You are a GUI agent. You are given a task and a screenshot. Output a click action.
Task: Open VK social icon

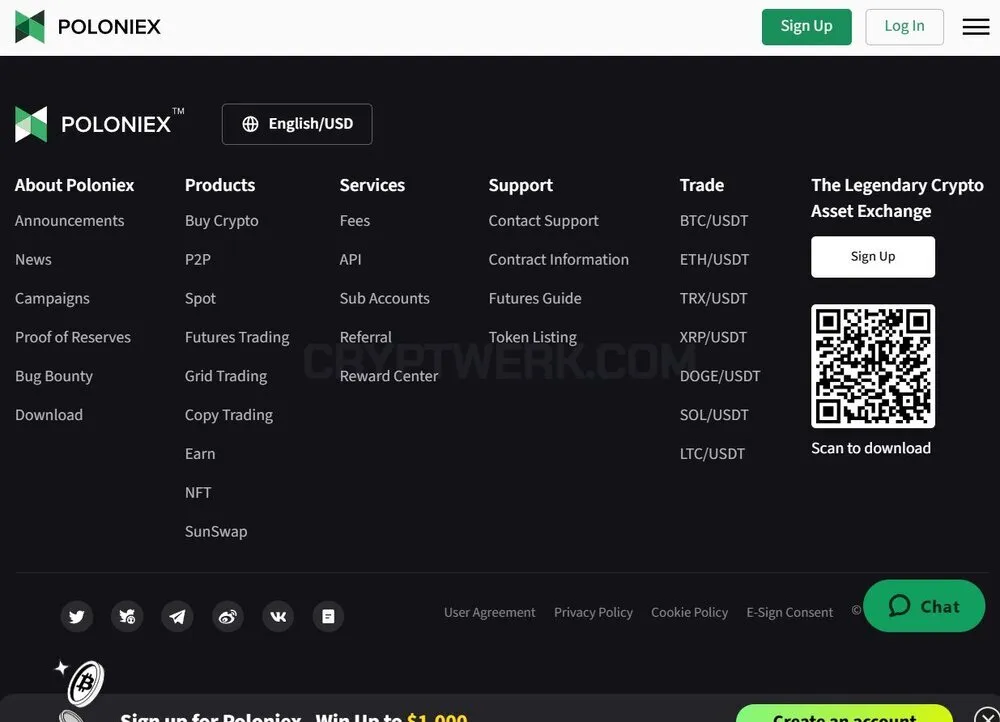[278, 616]
